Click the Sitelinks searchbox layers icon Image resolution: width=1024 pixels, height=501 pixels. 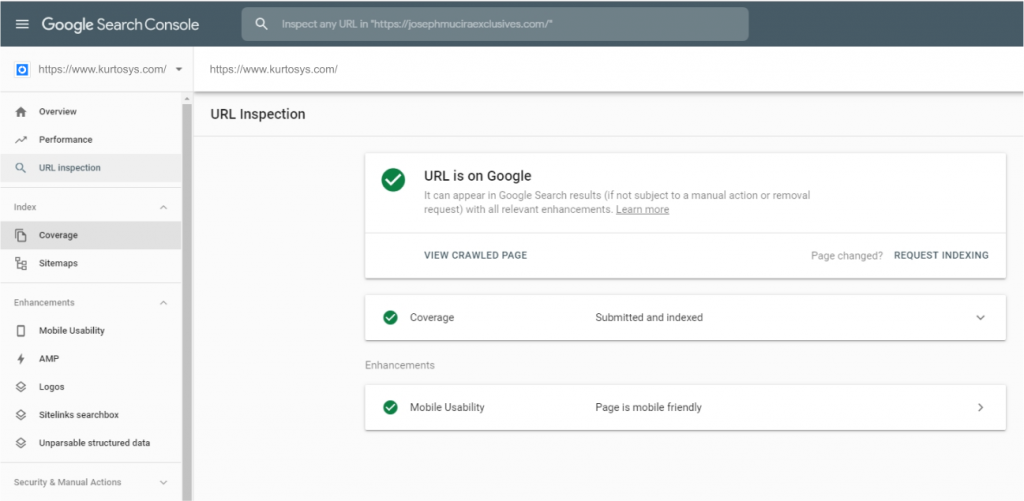21,415
